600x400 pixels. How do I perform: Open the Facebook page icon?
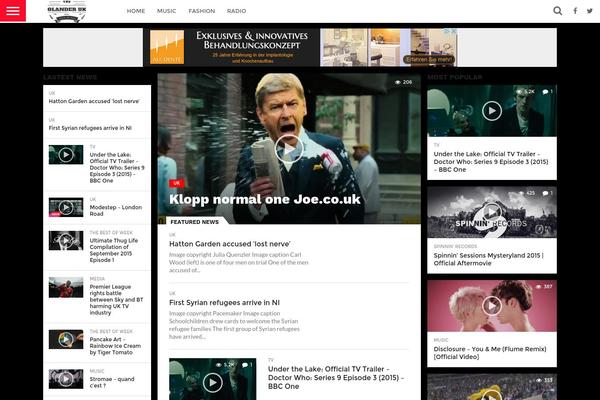575,11
